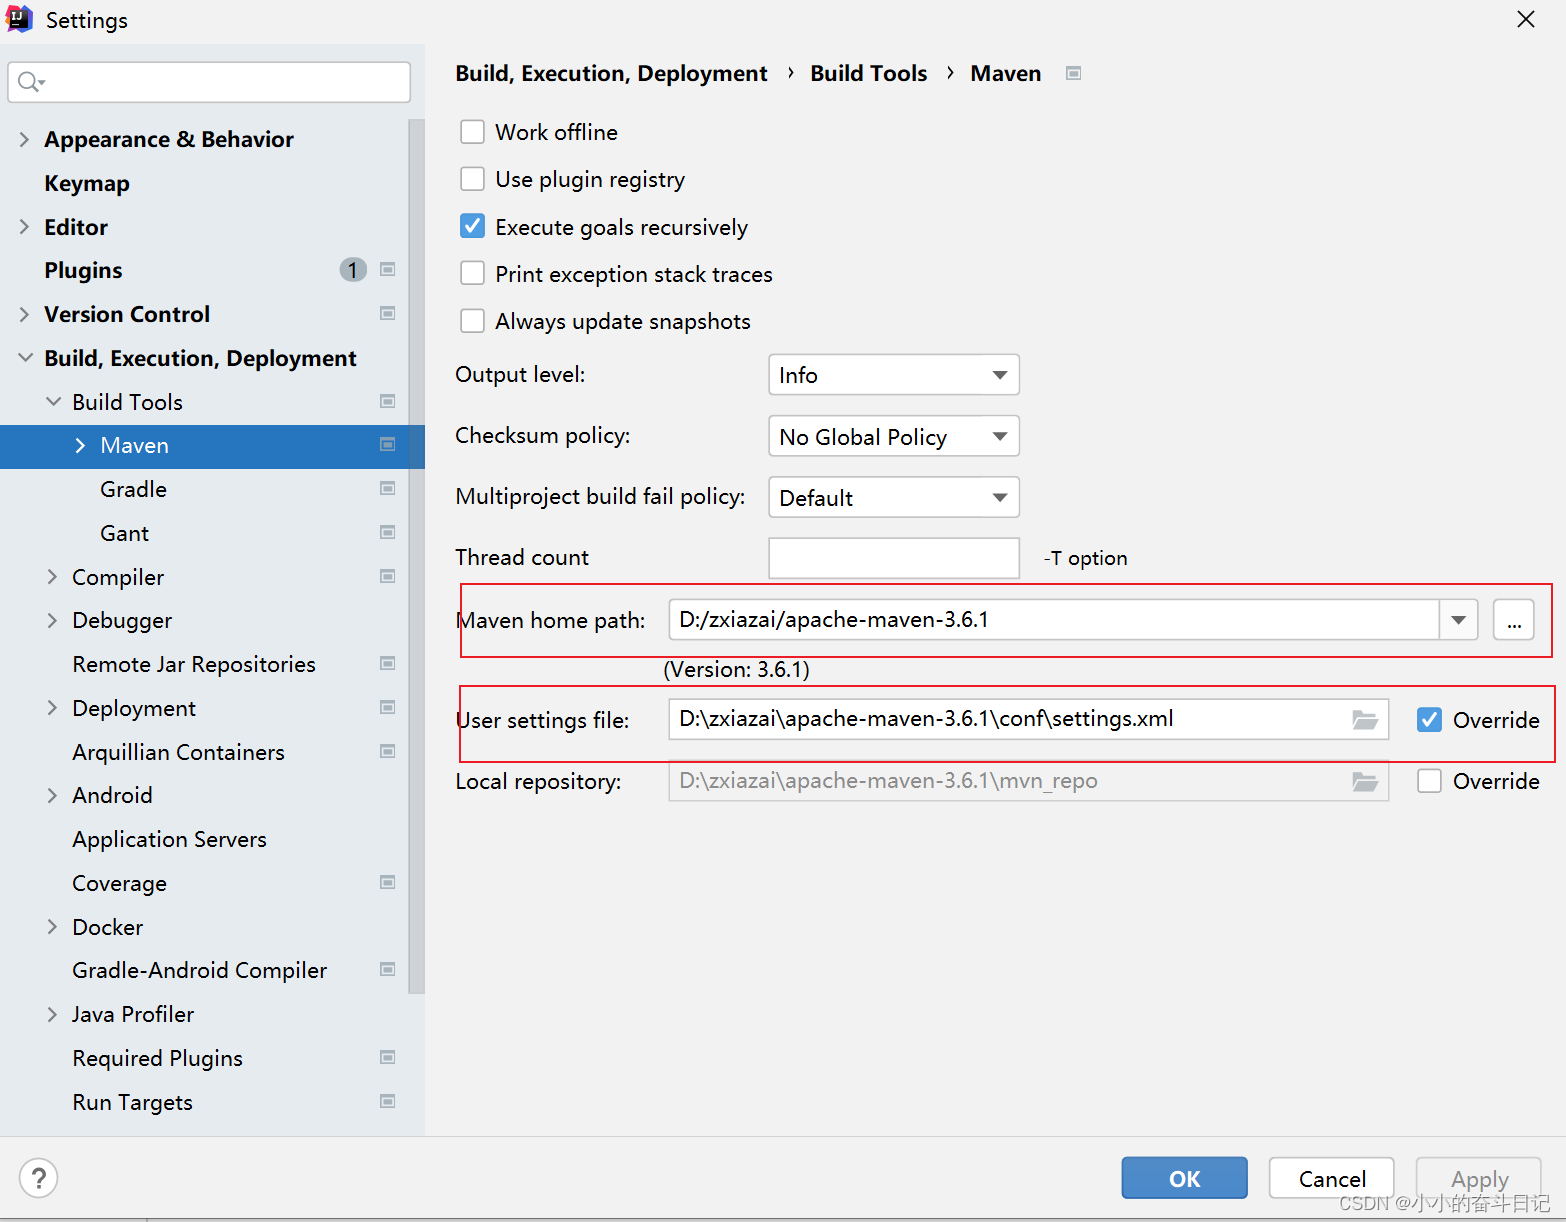This screenshot has width=1566, height=1222.
Task: Click project-level icon next to Compiler
Action: 388,577
